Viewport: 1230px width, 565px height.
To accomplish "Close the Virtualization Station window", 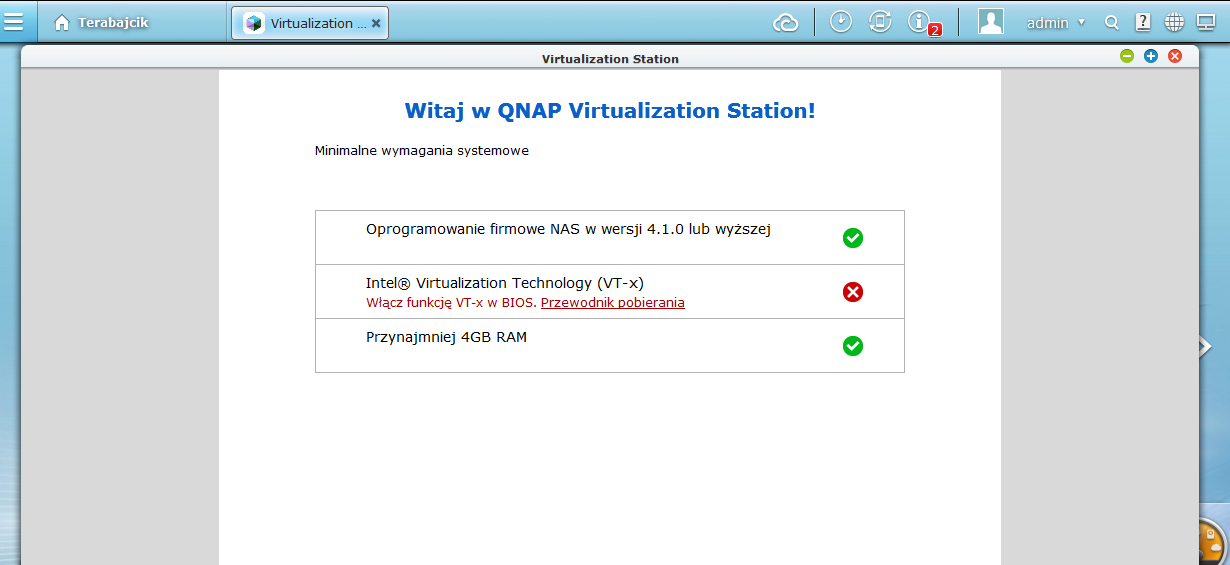I will (1175, 56).
